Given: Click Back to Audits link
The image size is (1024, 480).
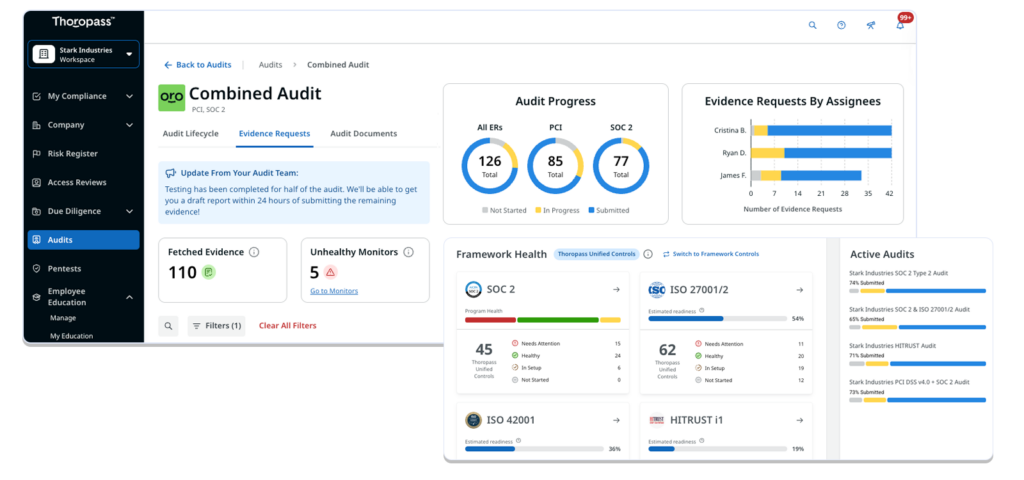Looking at the screenshot, I should pos(197,65).
